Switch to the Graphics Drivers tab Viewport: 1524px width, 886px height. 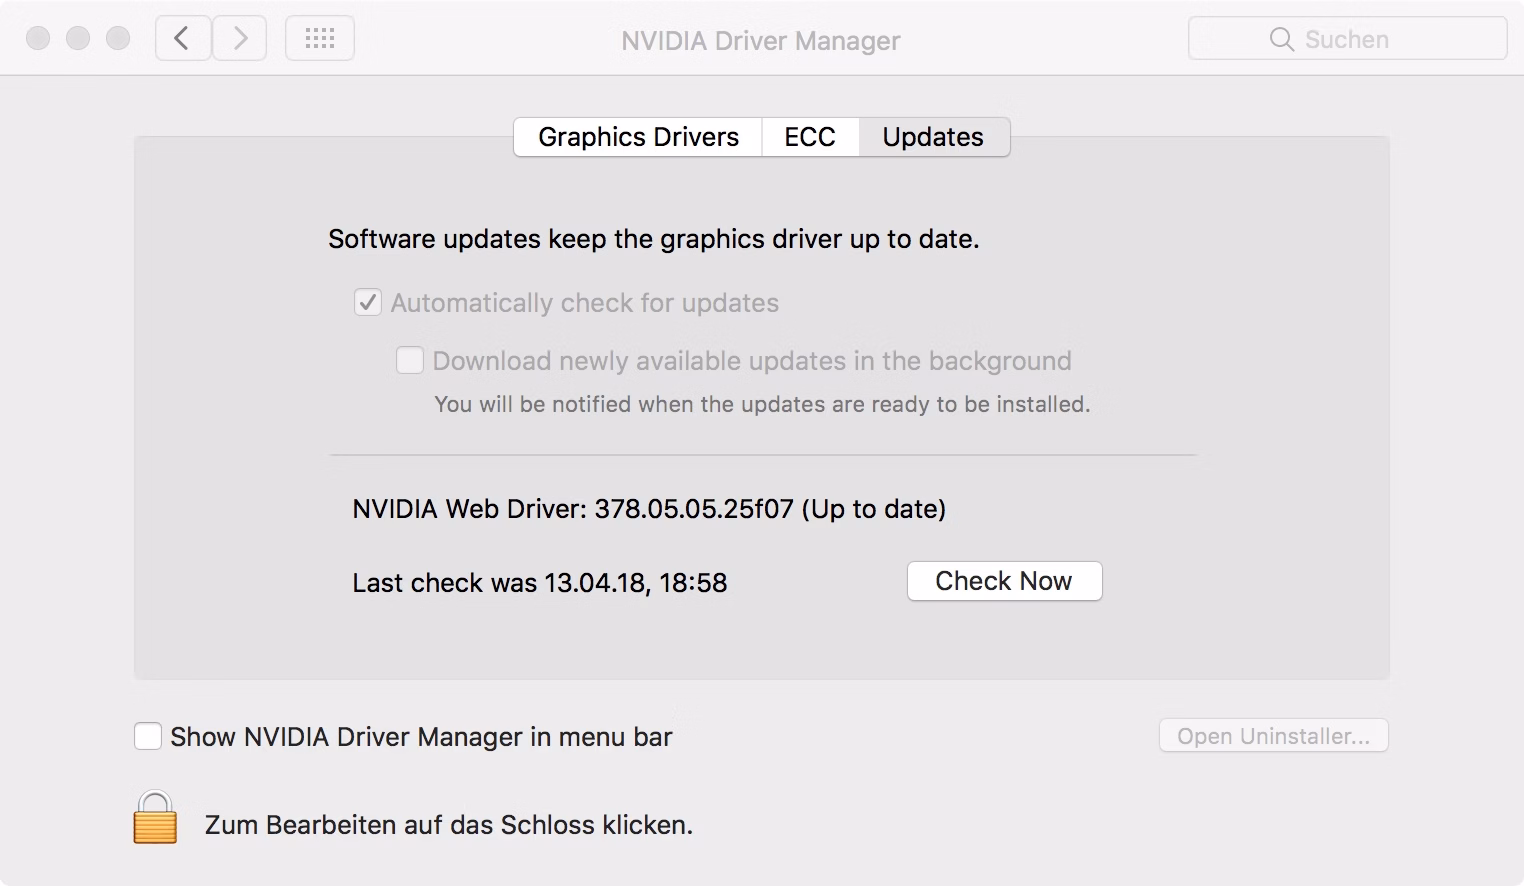click(x=638, y=137)
